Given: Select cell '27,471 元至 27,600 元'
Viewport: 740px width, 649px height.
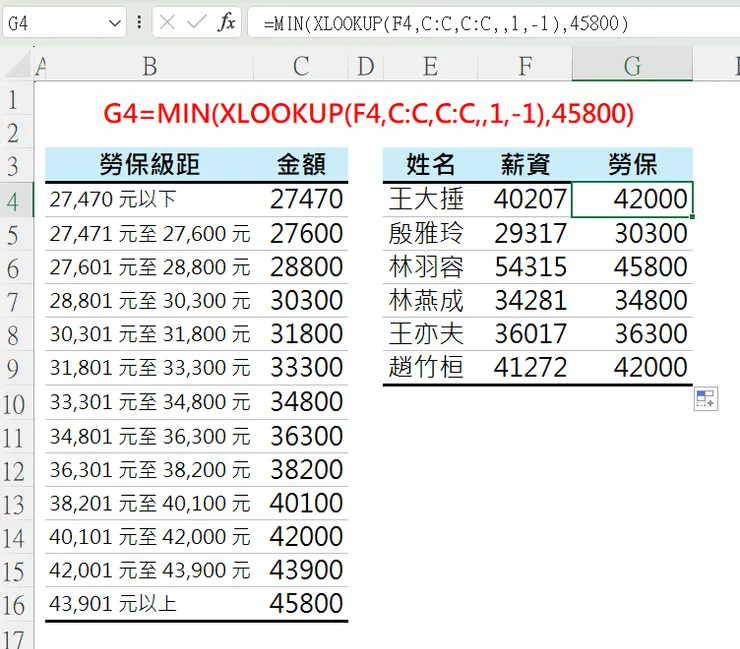Looking at the screenshot, I should click(150, 234).
